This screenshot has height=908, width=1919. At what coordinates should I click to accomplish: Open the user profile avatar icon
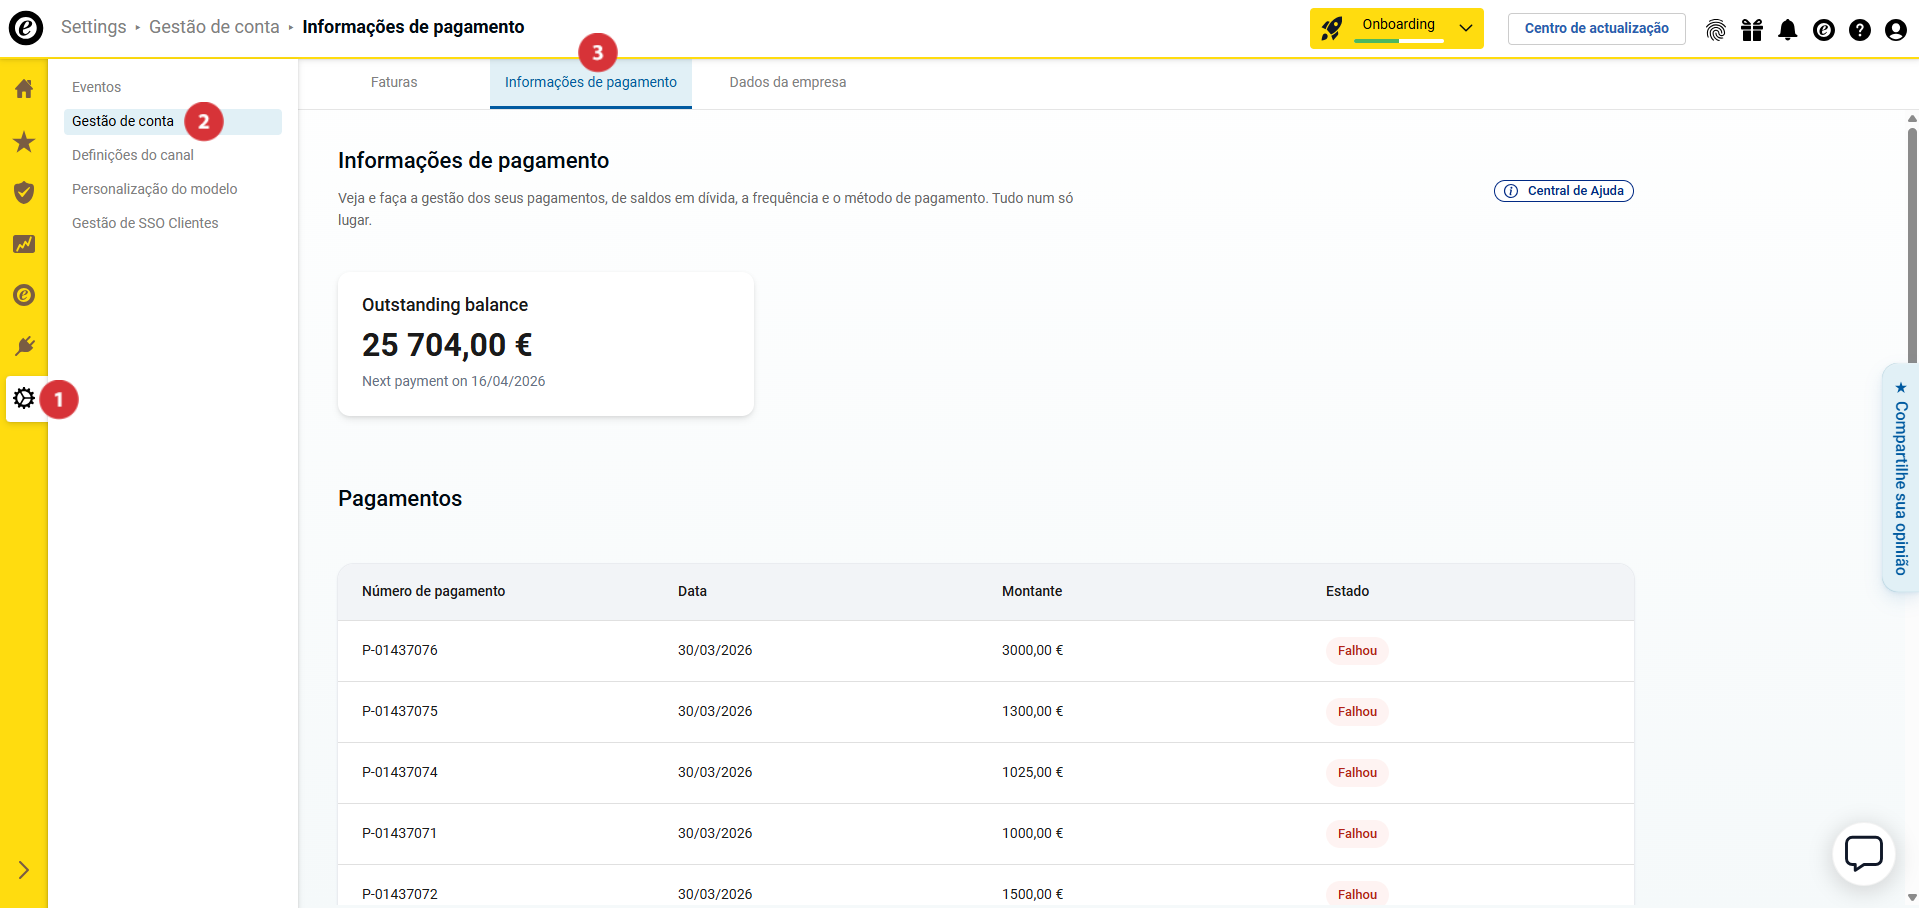[x=1895, y=30]
